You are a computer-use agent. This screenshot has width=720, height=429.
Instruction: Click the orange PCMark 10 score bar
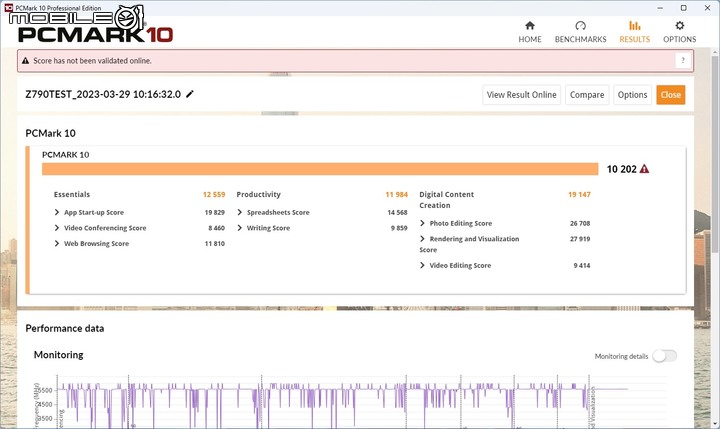click(320, 169)
